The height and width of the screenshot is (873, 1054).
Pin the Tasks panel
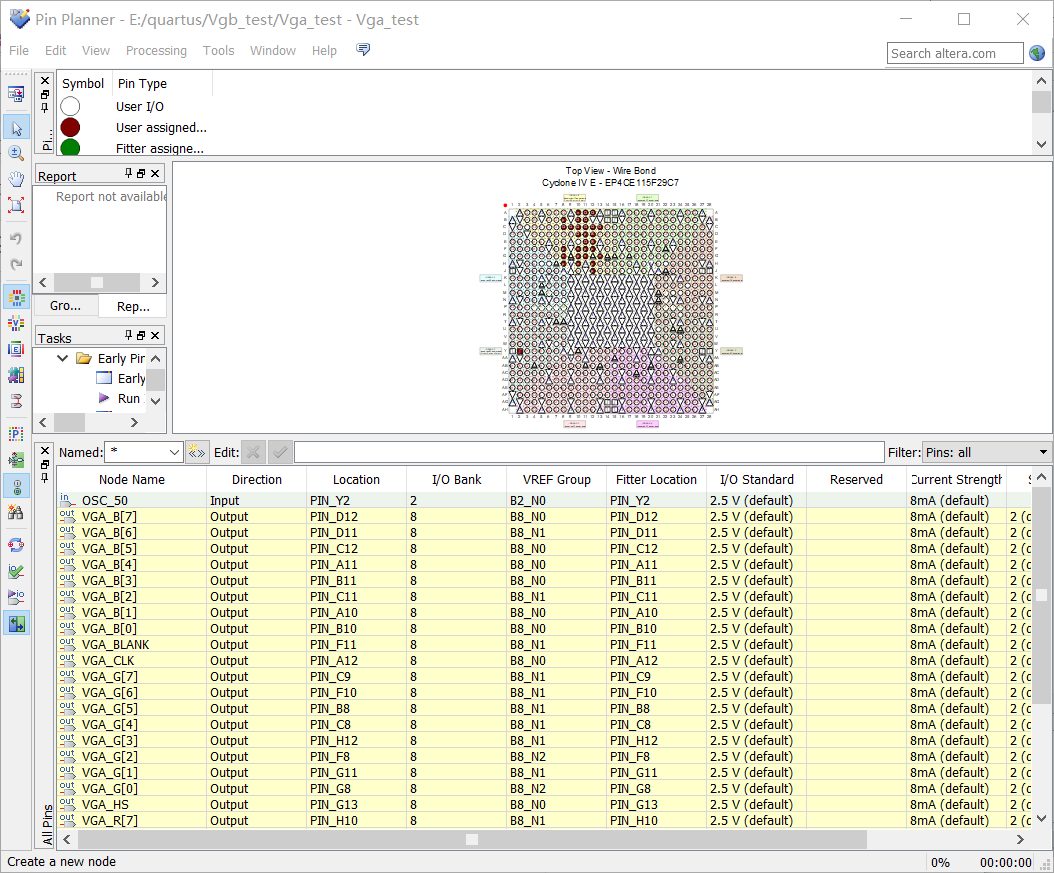click(x=128, y=335)
